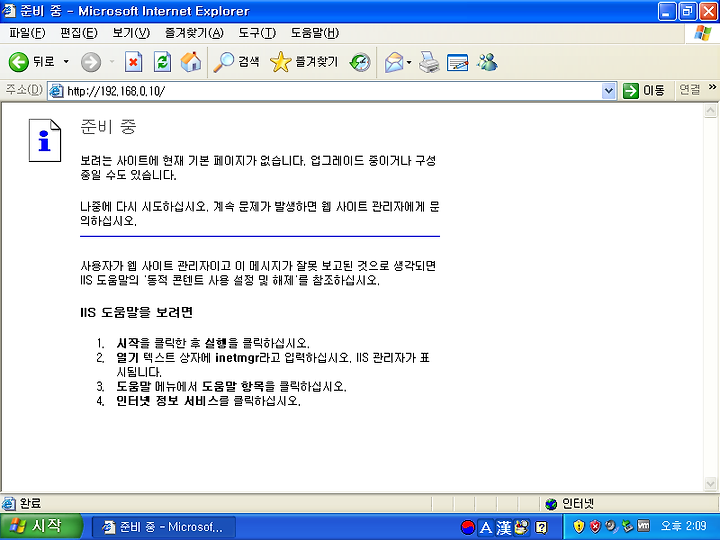This screenshot has width=720, height=540.
Task: Click the IE icon in title bar
Action: (x=9, y=11)
